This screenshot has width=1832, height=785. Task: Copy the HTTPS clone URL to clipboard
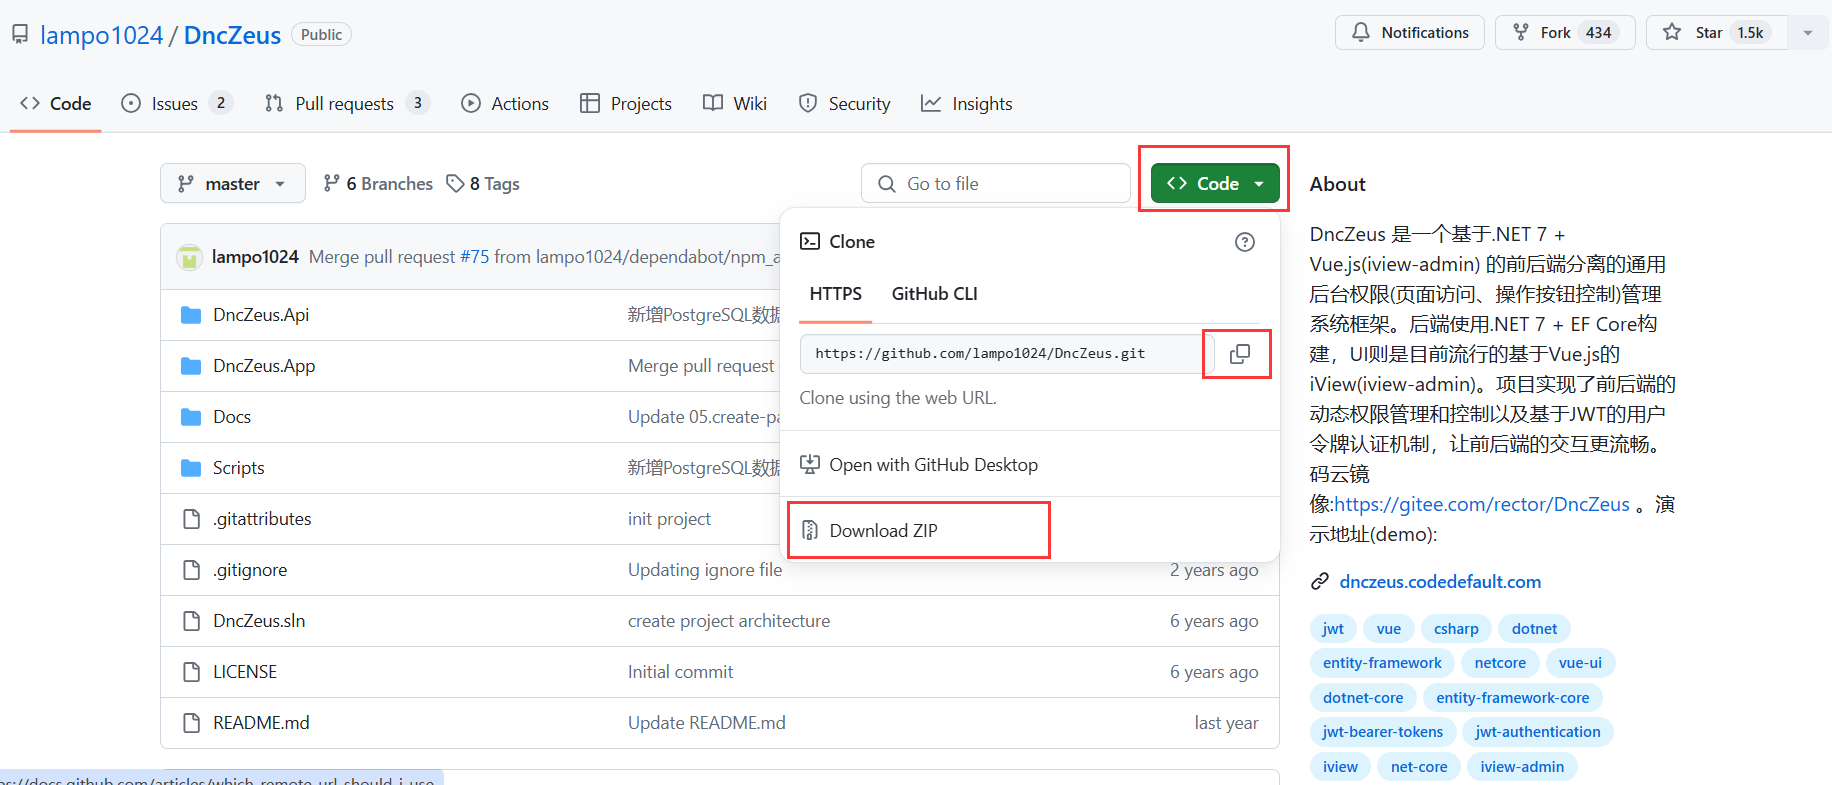click(x=1239, y=354)
